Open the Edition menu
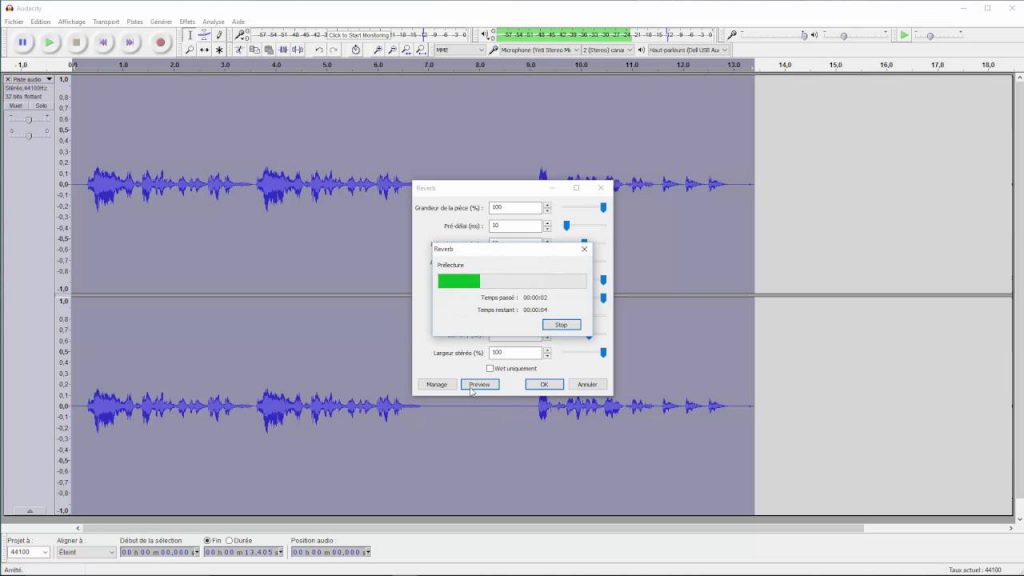 (x=40, y=22)
